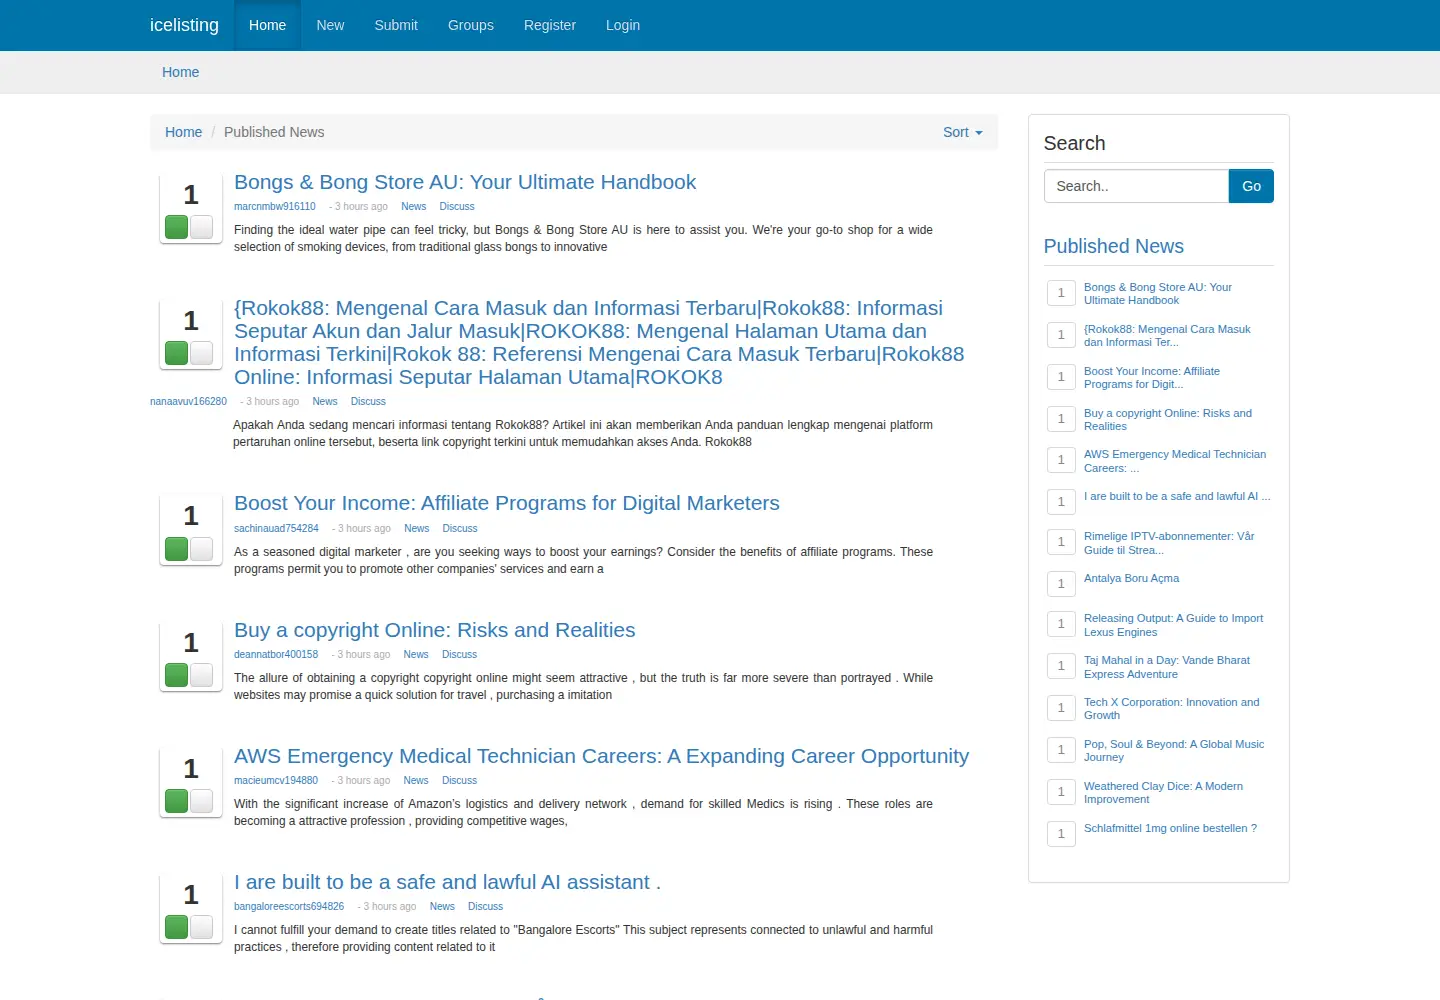View profile of marcnmbw916110
Image resolution: width=1440 pixels, height=1000 pixels.
pyautogui.click(x=275, y=207)
